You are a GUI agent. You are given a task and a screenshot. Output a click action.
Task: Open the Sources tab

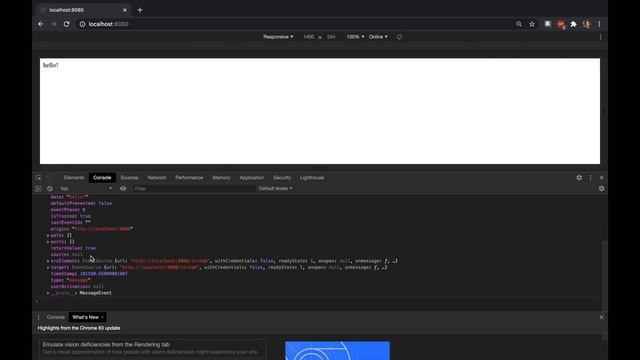point(129,178)
